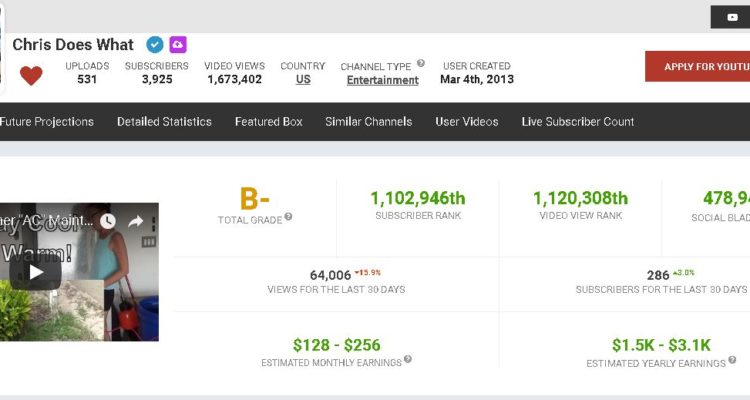Click the video views value 1,673,402

(x=234, y=79)
